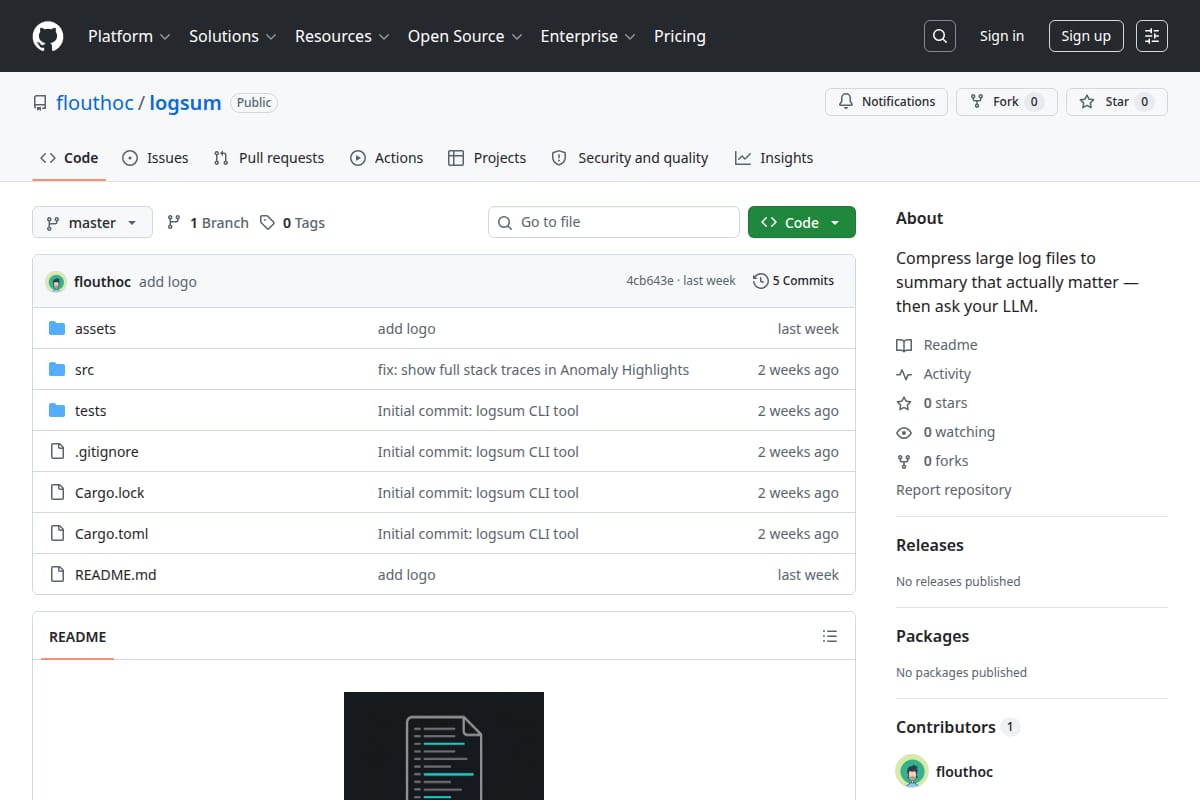1200x800 pixels.
Task: Click flouthoc avatar in latest commit row
Action: point(56,282)
